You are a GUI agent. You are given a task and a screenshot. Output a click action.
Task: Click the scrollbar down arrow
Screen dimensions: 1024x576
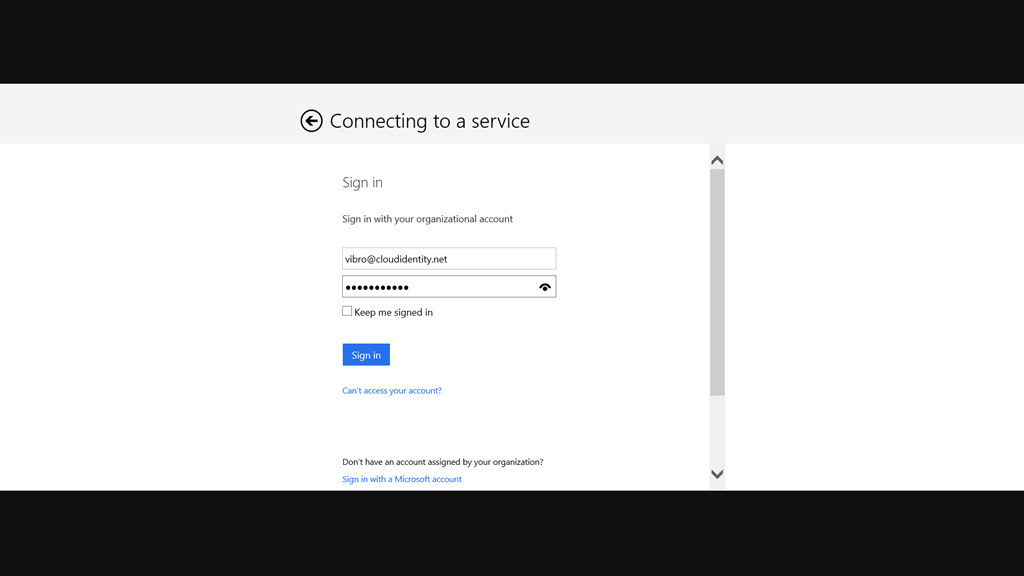coord(717,474)
